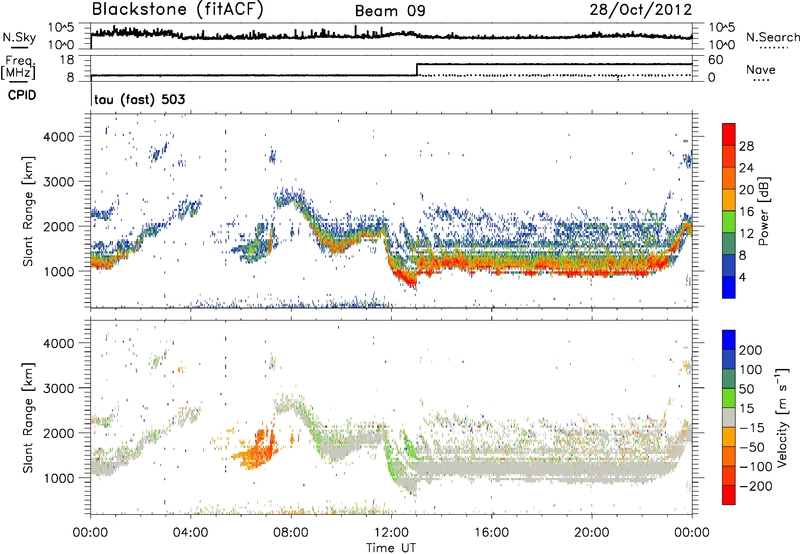
Task: Click the '16:00' time axis tick label
Action: click(x=491, y=533)
